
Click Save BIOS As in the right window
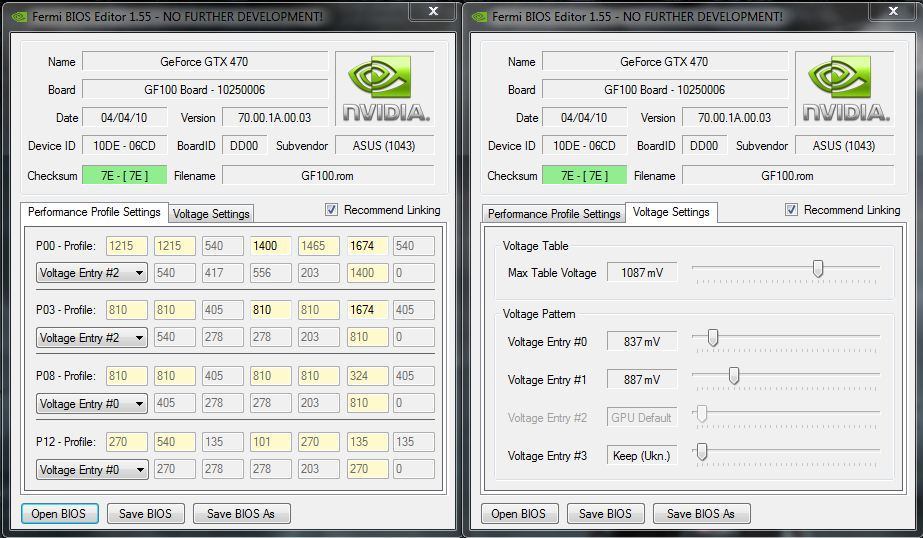pyautogui.click(x=702, y=513)
